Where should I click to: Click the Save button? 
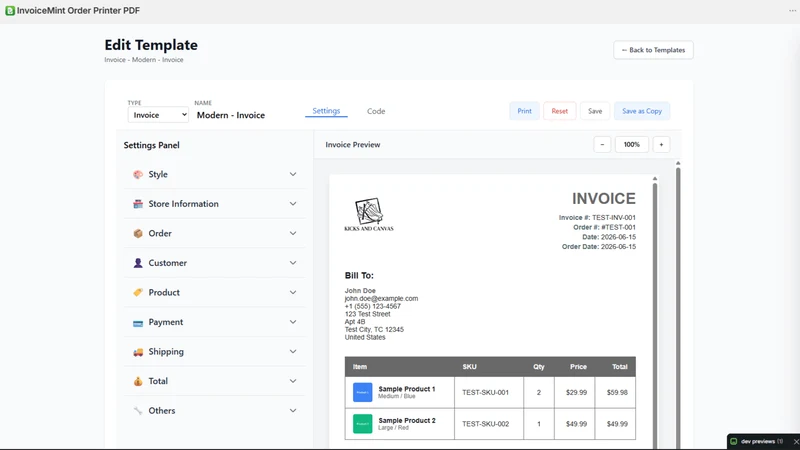(595, 111)
